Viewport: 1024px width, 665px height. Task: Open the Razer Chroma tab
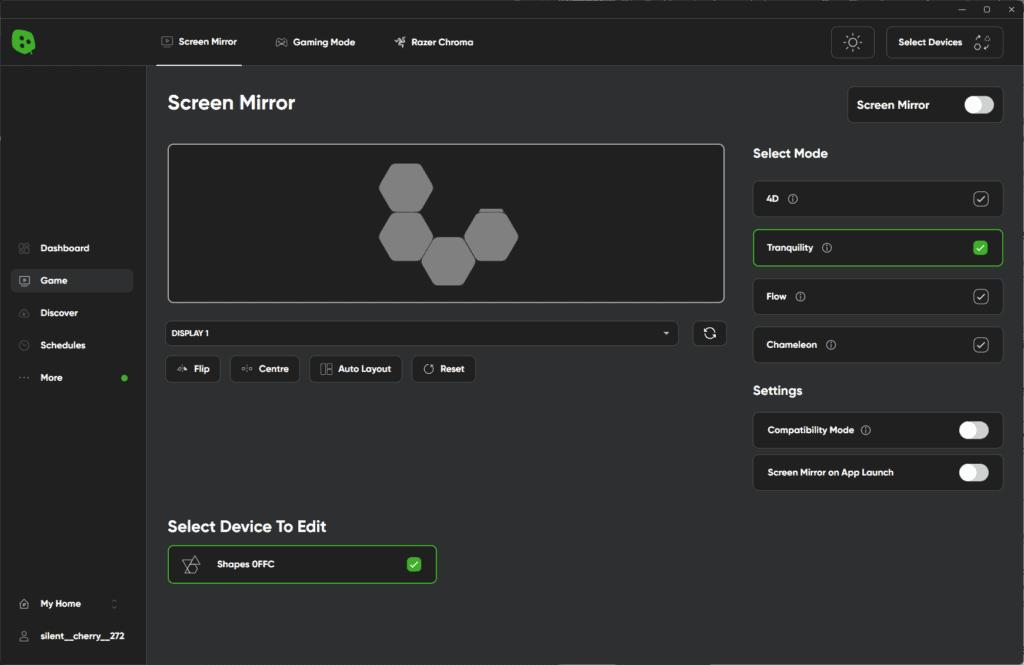(434, 42)
